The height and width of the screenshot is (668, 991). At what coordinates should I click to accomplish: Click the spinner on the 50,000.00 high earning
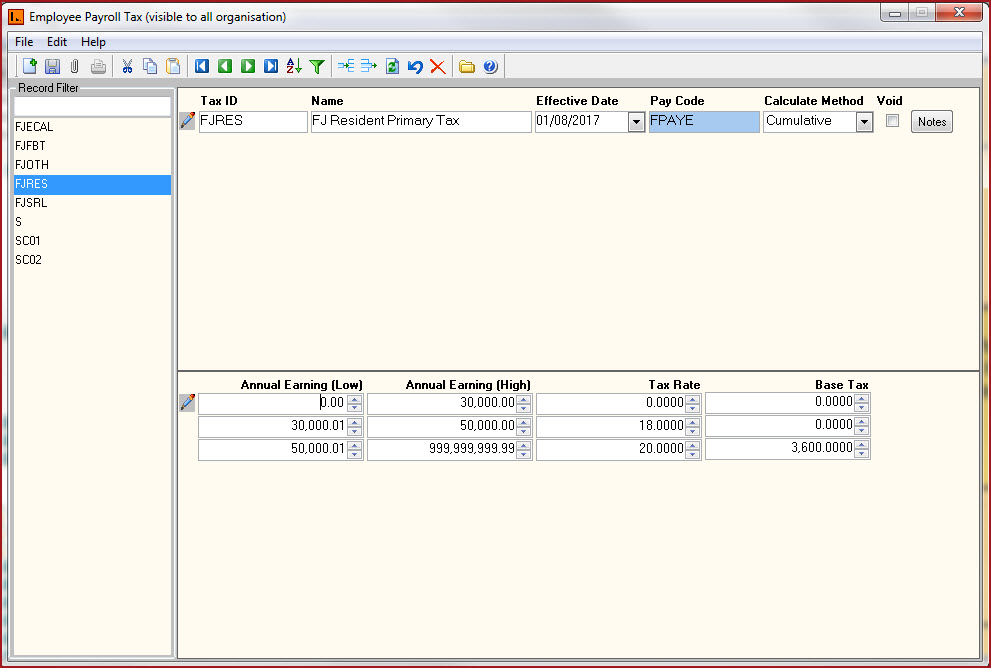(523, 427)
